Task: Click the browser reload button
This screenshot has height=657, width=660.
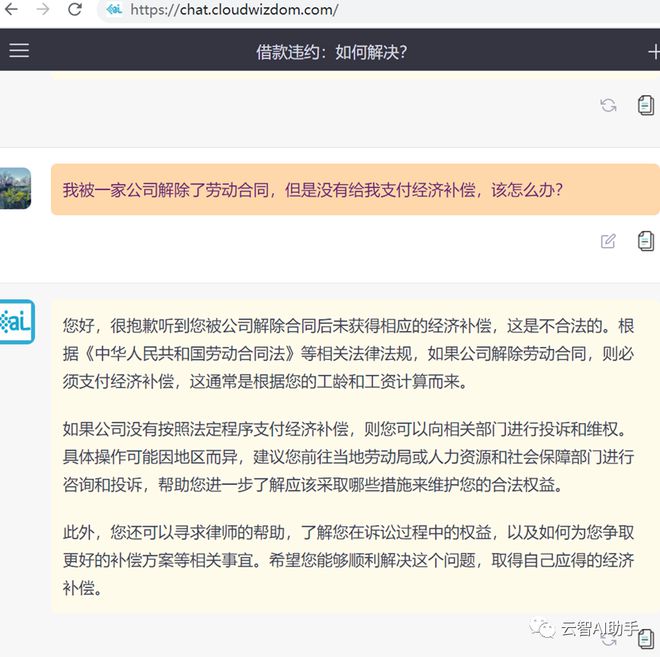Action: point(75,10)
